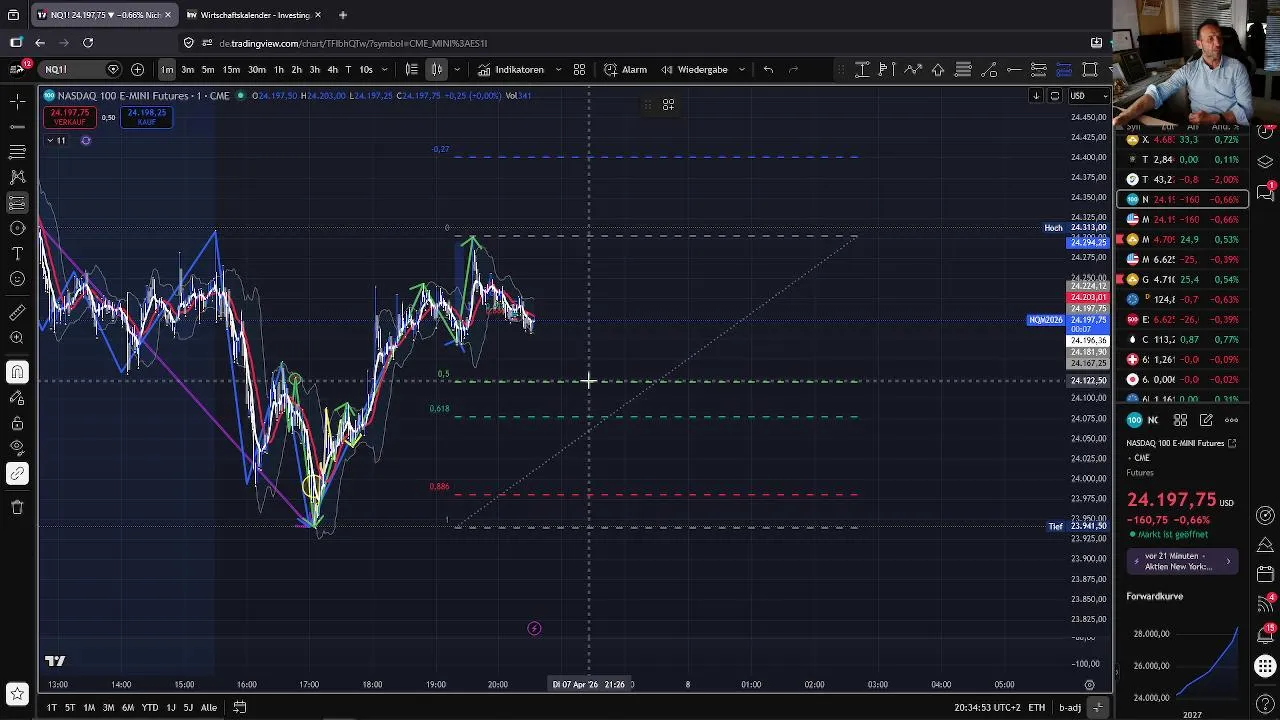Image resolution: width=1280 pixels, height=720 pixels.
Task: Select the zigzag arrow drawing favorite
Action: [912, 69]
